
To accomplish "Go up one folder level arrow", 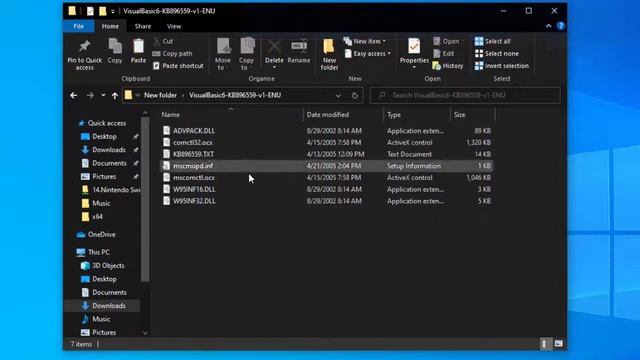I will (115, 96).
